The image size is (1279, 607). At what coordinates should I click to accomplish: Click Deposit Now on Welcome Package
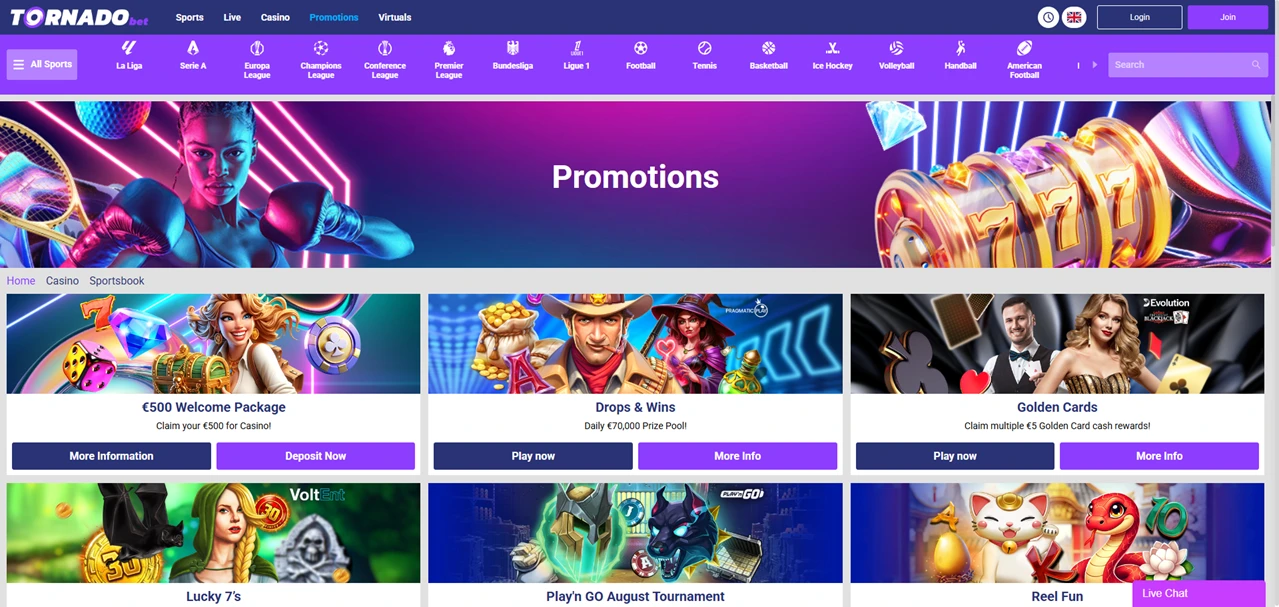[x=315, y=456]
